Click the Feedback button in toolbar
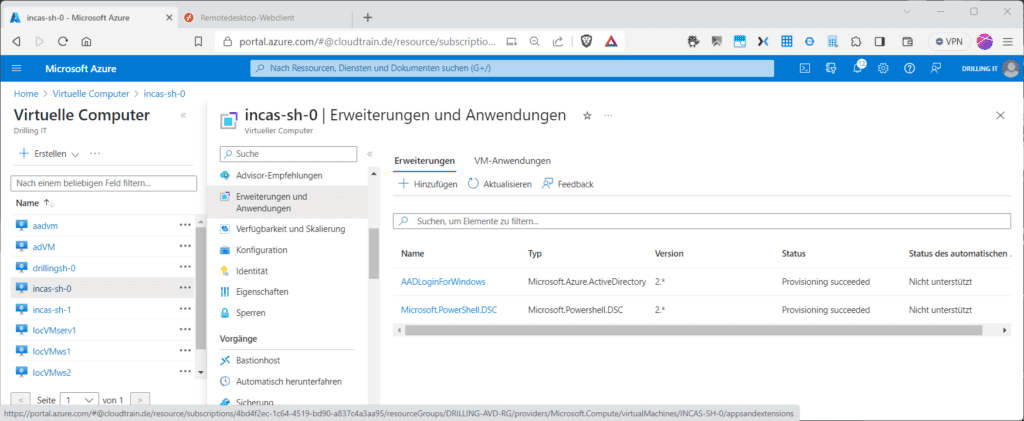 point(568,184)
